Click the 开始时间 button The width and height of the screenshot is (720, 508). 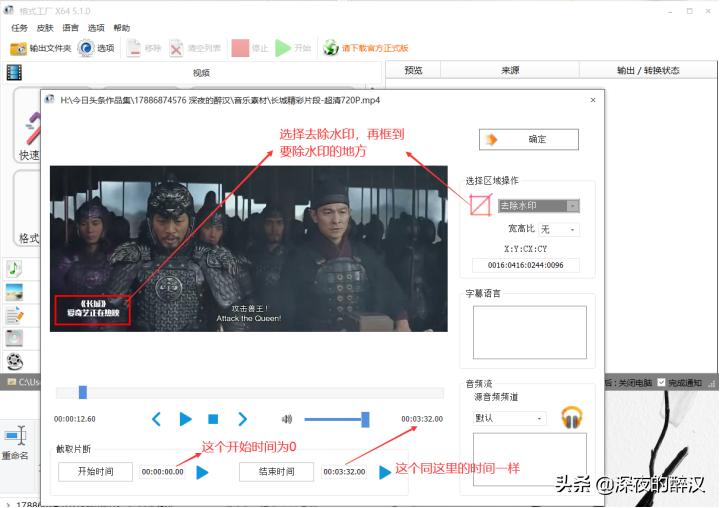point(96,472)
